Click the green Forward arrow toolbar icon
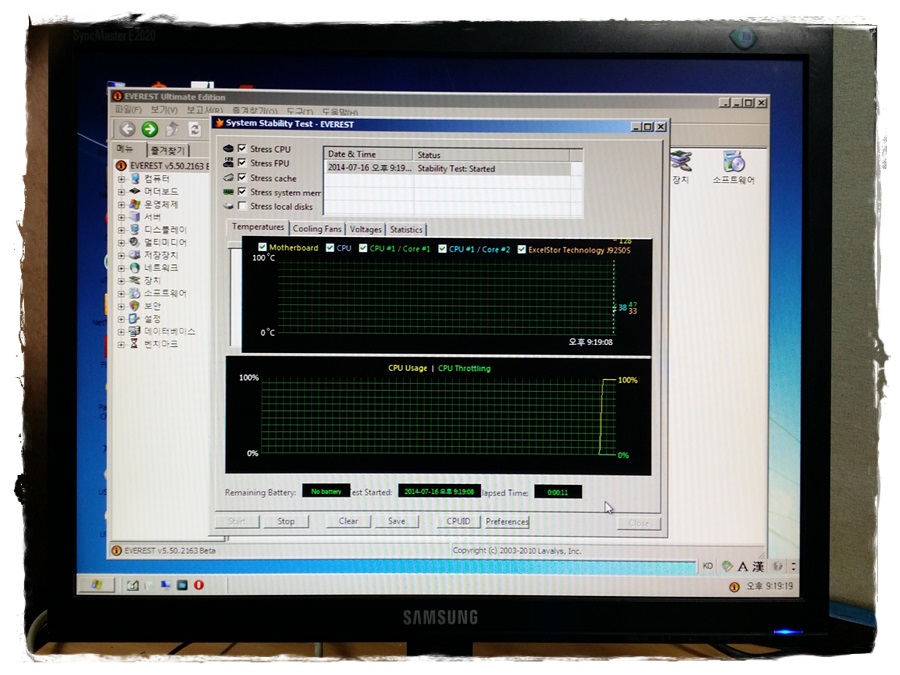 tap(150, 129)
